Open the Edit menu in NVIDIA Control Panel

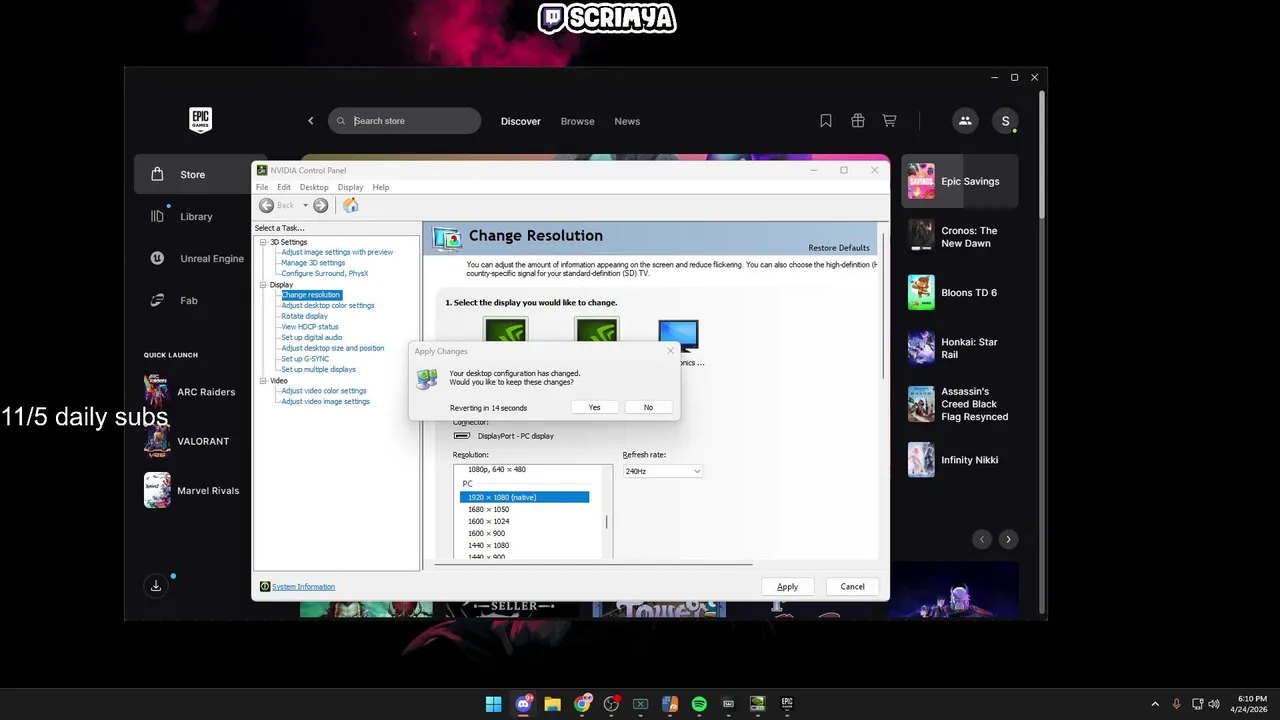click(284, 187)
